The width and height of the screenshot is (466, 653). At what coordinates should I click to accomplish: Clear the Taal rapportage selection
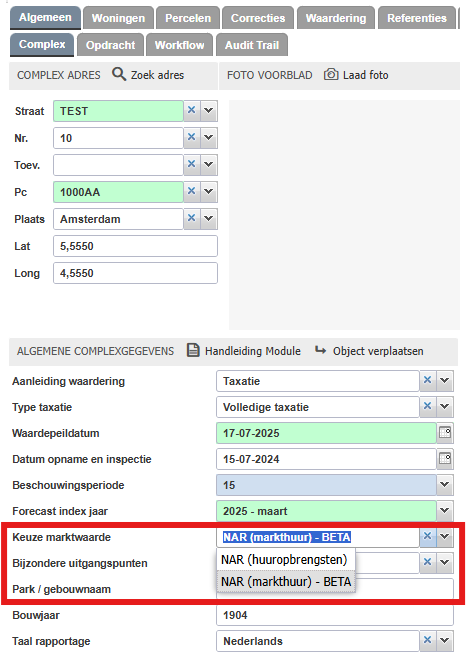(x=428, y=640)
